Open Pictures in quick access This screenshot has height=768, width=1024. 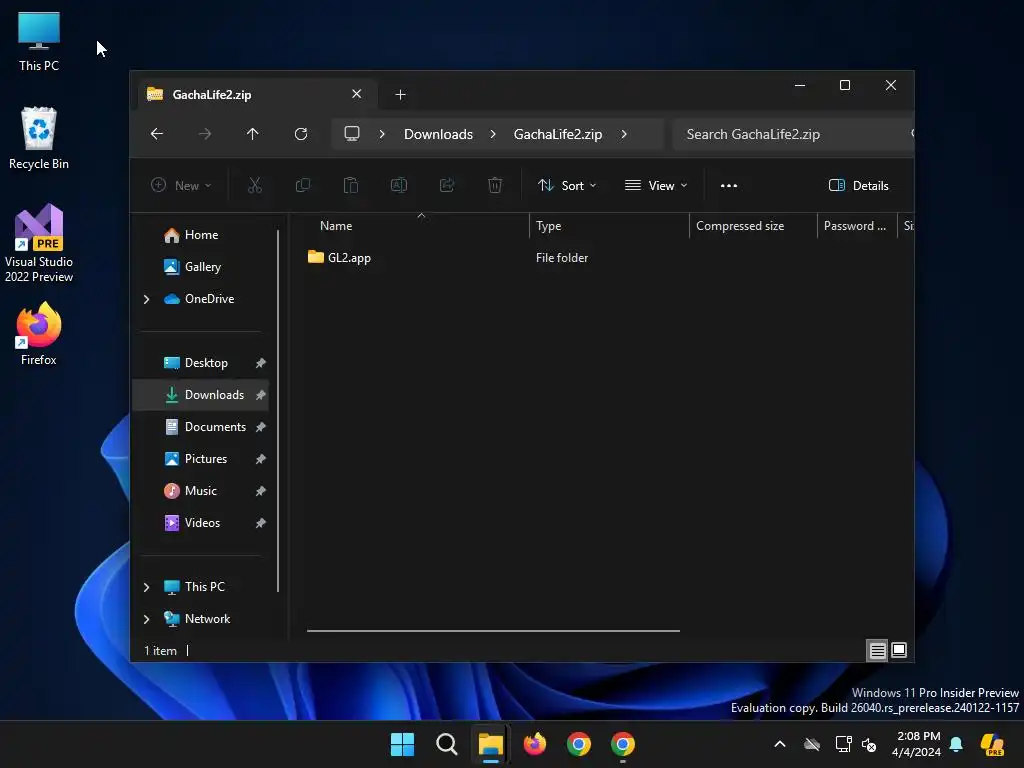pos(206,459)
